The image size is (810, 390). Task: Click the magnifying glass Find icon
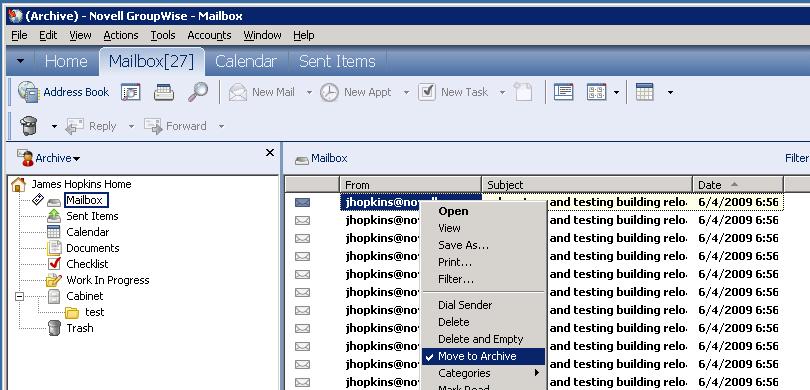(198, 92)
